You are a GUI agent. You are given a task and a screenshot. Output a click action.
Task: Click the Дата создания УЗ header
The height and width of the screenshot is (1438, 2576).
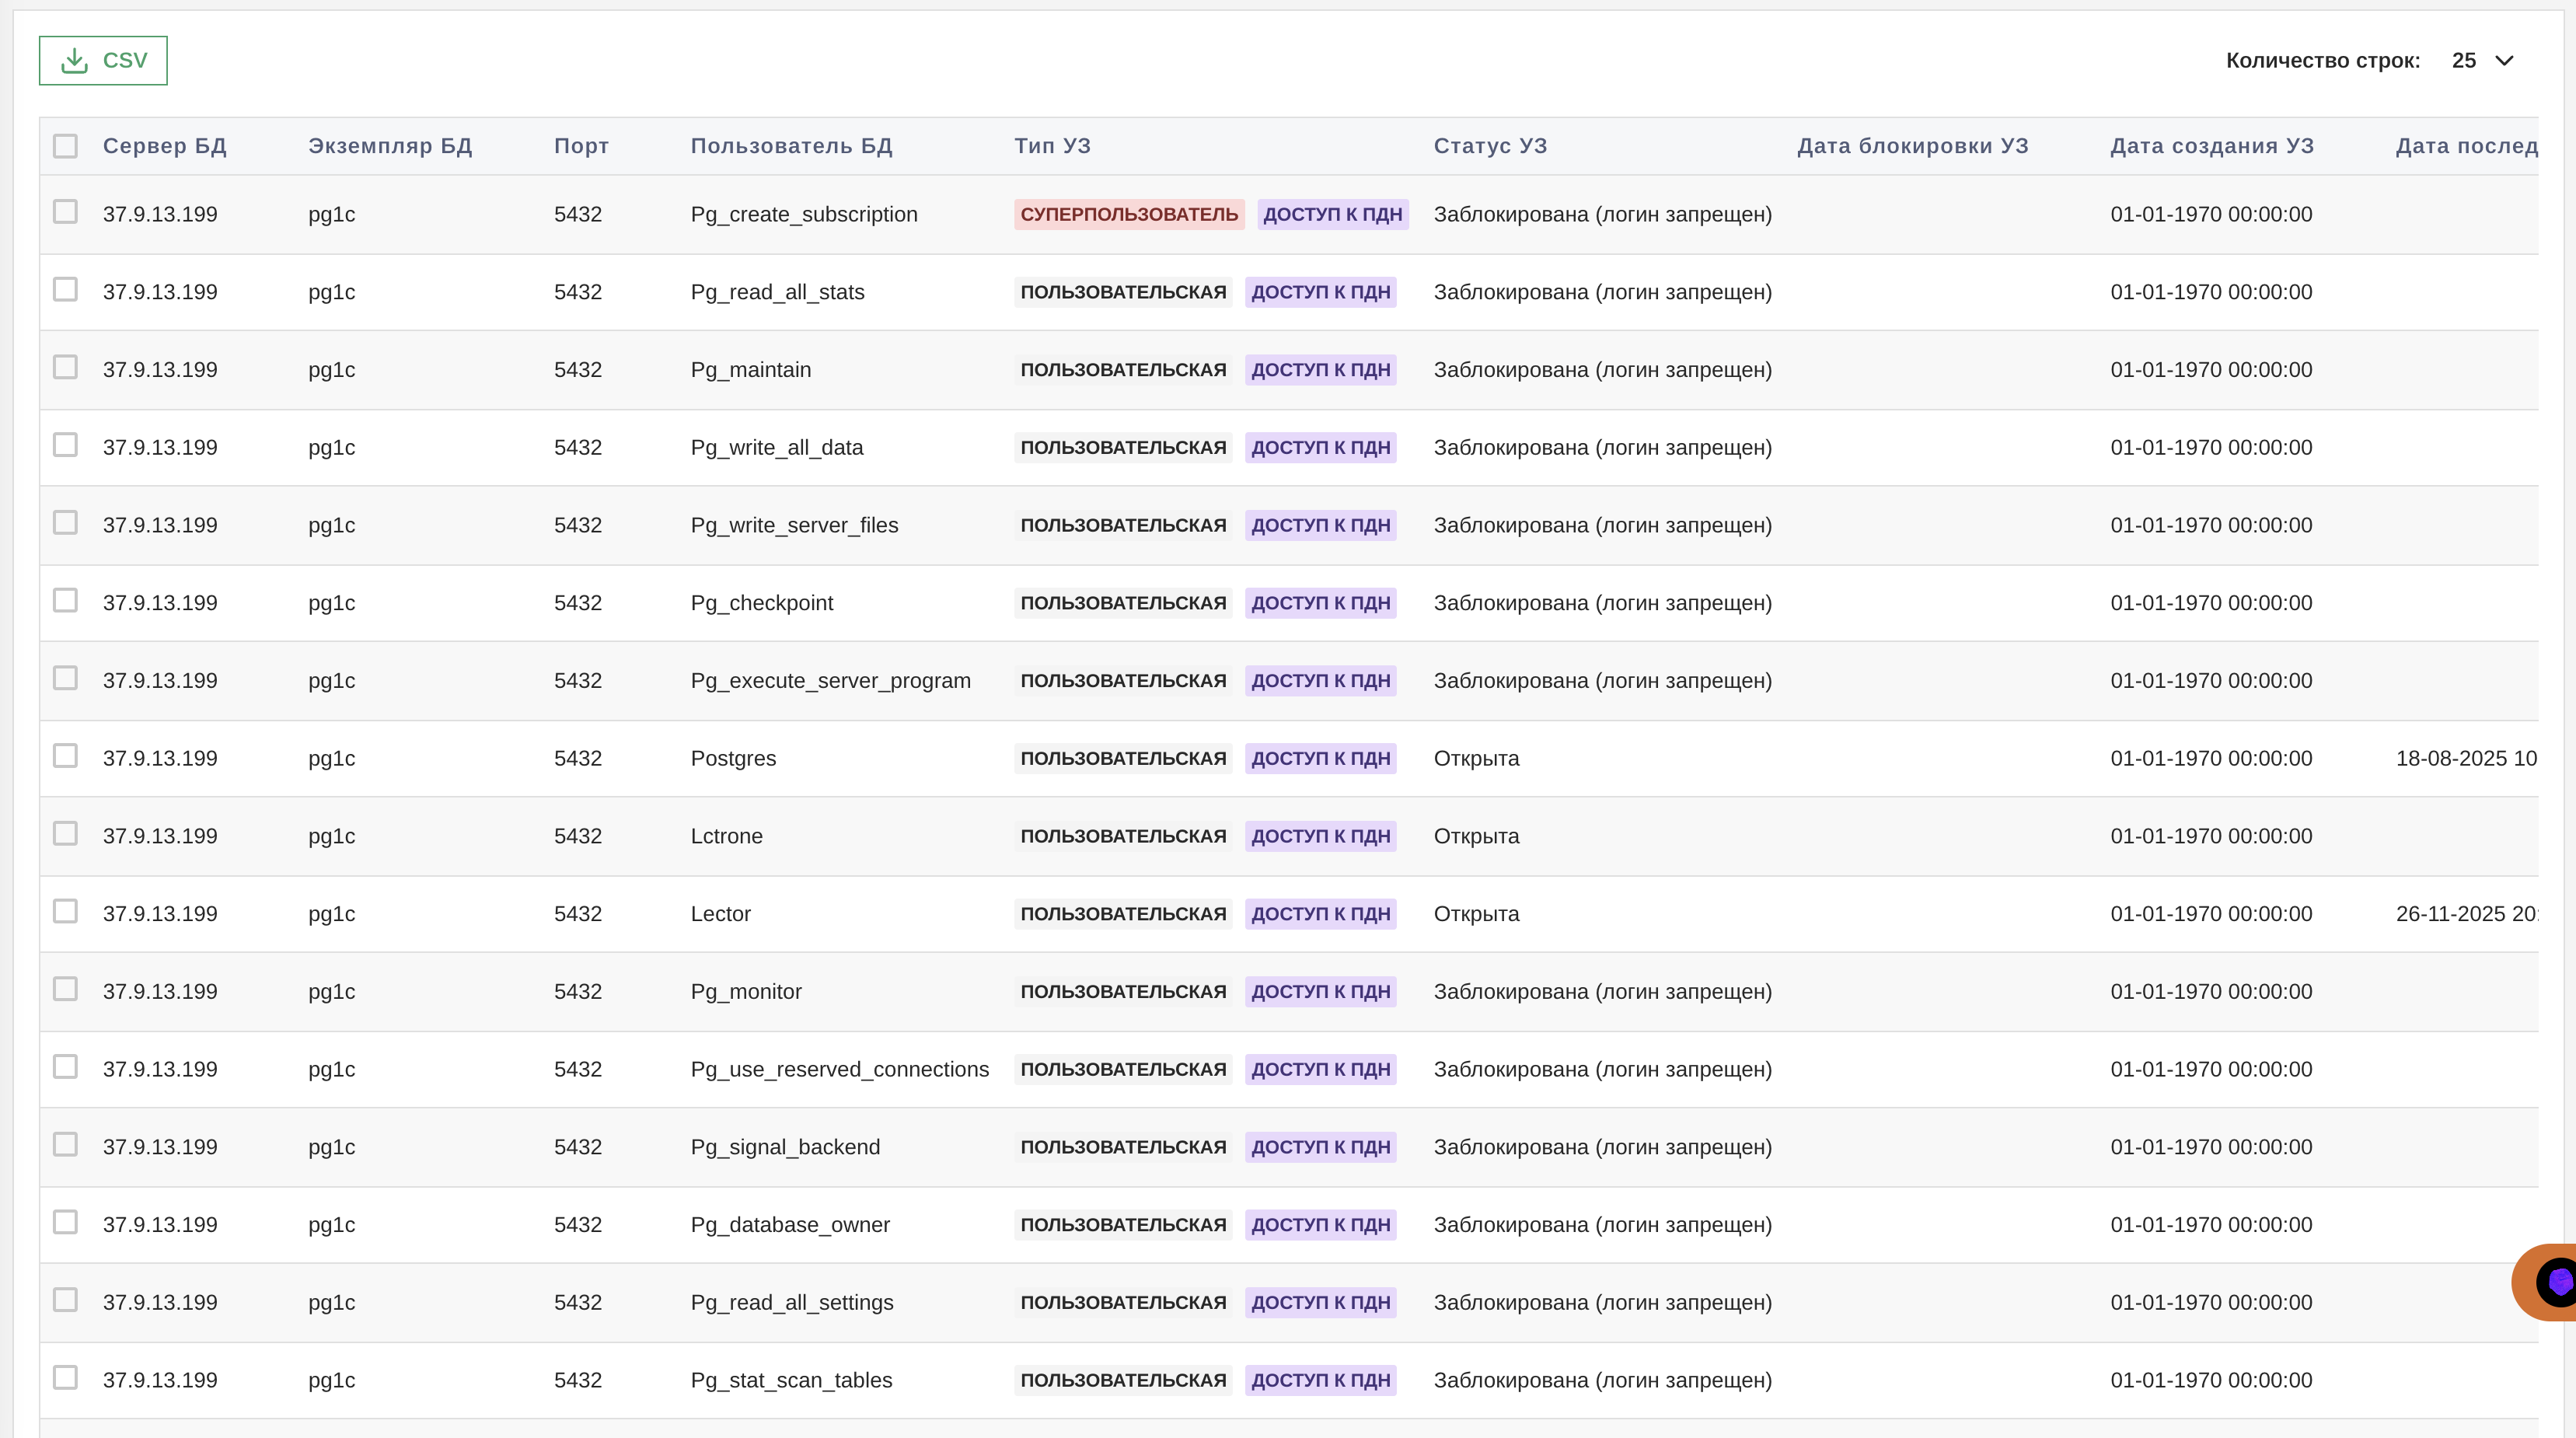[x=2212, y=146]
